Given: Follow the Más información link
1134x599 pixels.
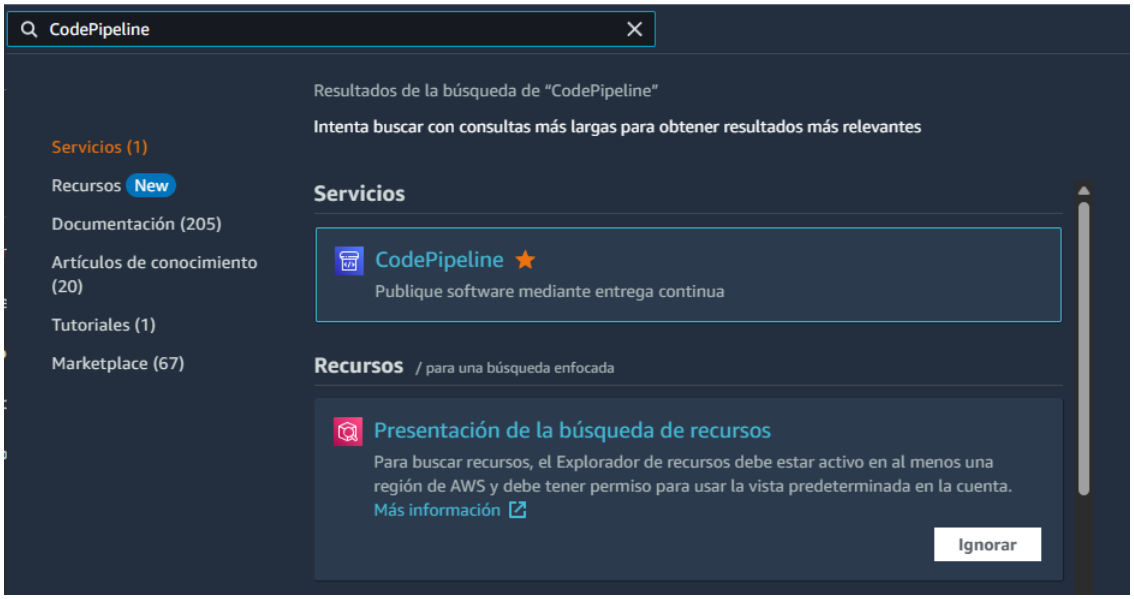Looking at the screenshot, I should click(x=437, y=510).
